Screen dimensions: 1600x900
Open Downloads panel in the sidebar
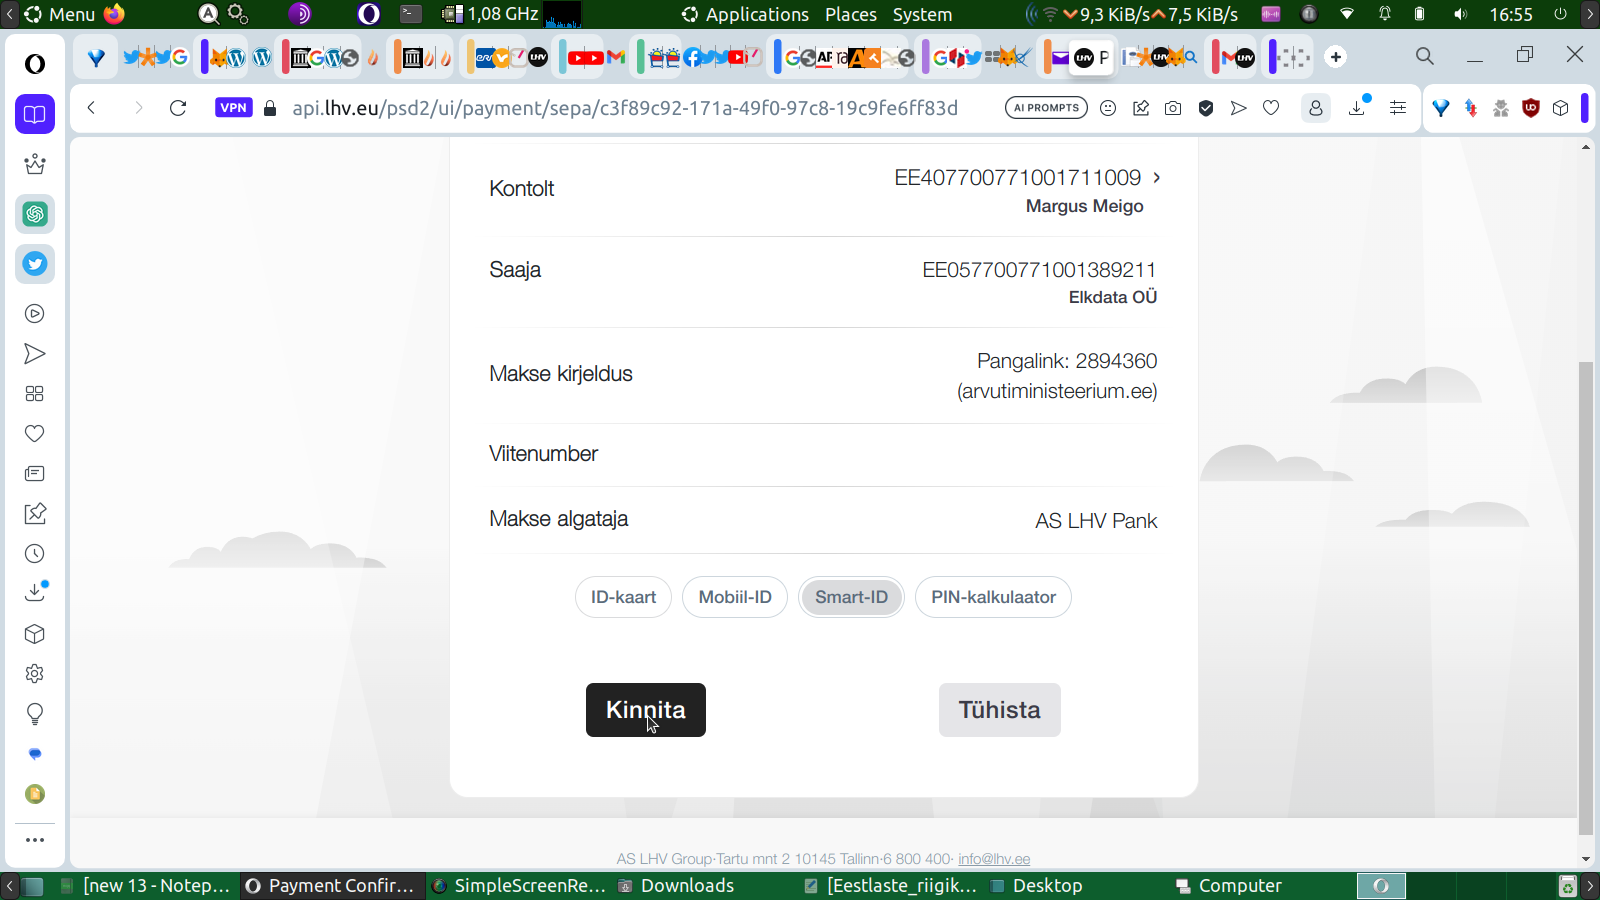click(35, 592)
